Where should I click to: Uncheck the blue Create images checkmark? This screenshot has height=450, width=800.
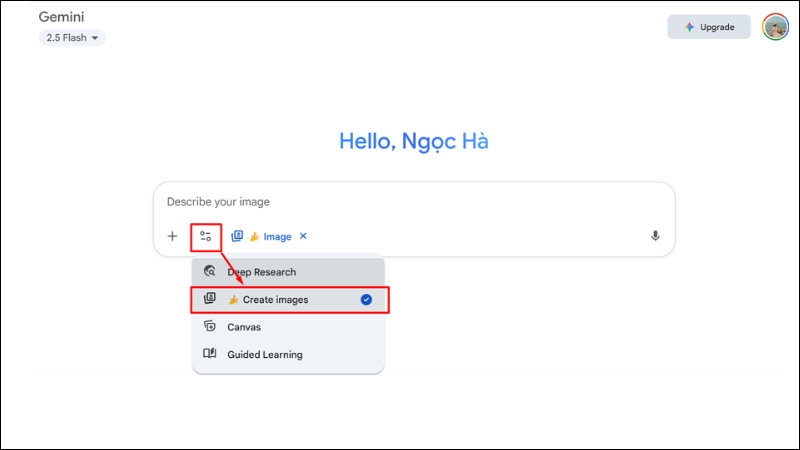click(x=366, y=299)
